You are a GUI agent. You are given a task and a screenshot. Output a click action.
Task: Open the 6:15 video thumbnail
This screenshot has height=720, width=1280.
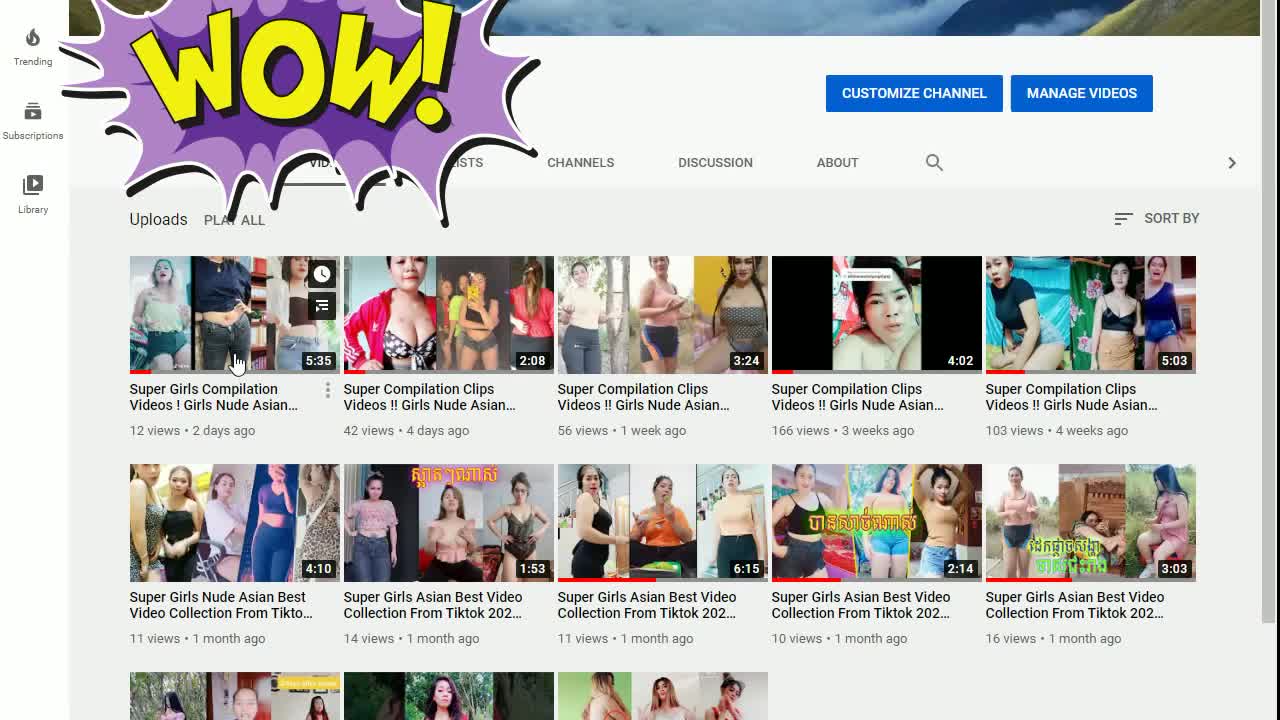(663, 523)
